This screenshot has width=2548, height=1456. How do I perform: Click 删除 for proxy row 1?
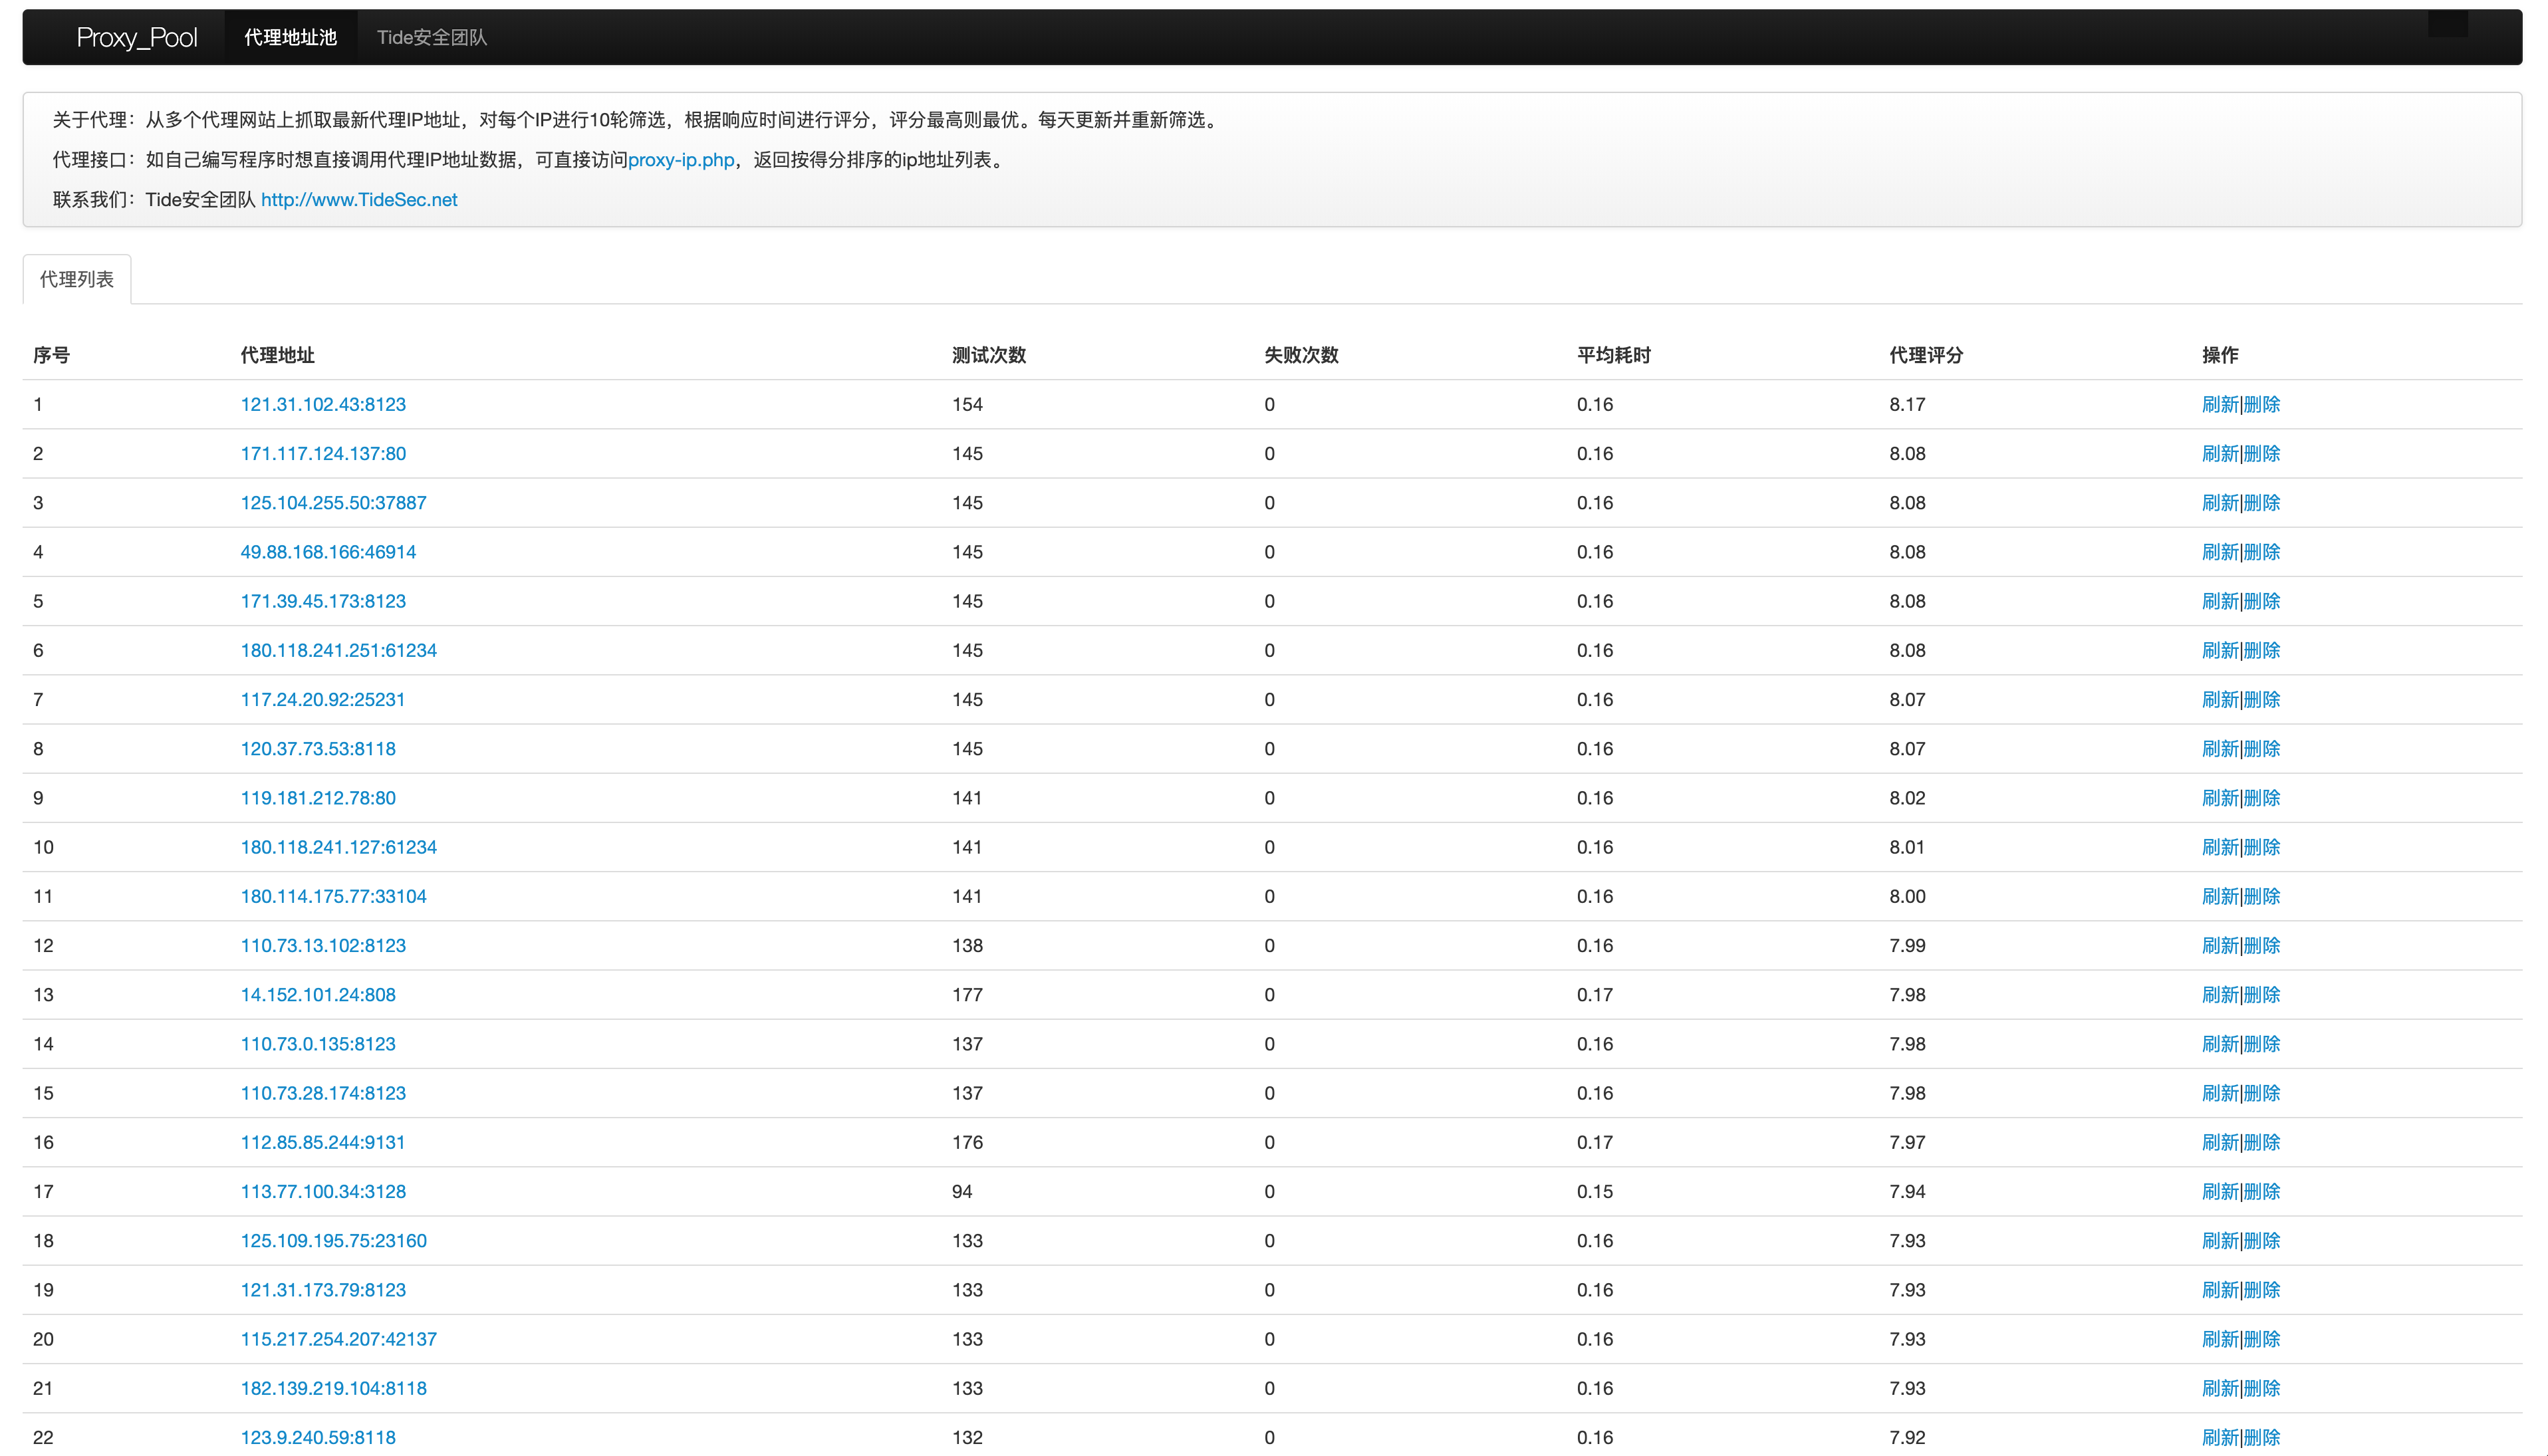click(2262, 404)
